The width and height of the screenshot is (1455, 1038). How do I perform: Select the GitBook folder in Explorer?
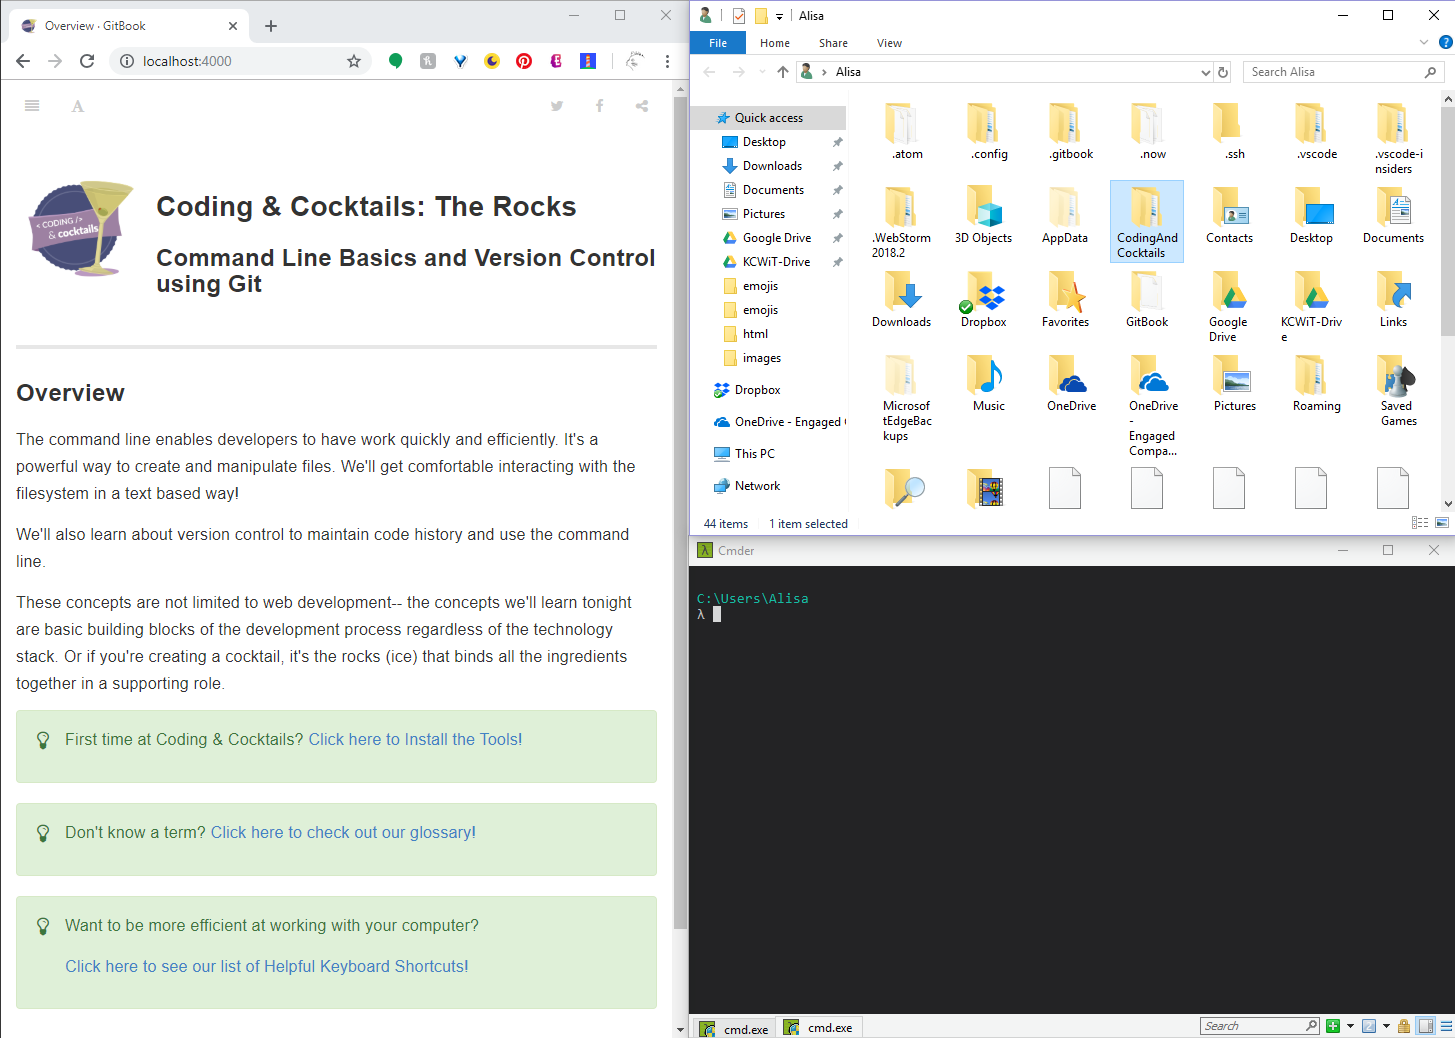(1147, 299)
